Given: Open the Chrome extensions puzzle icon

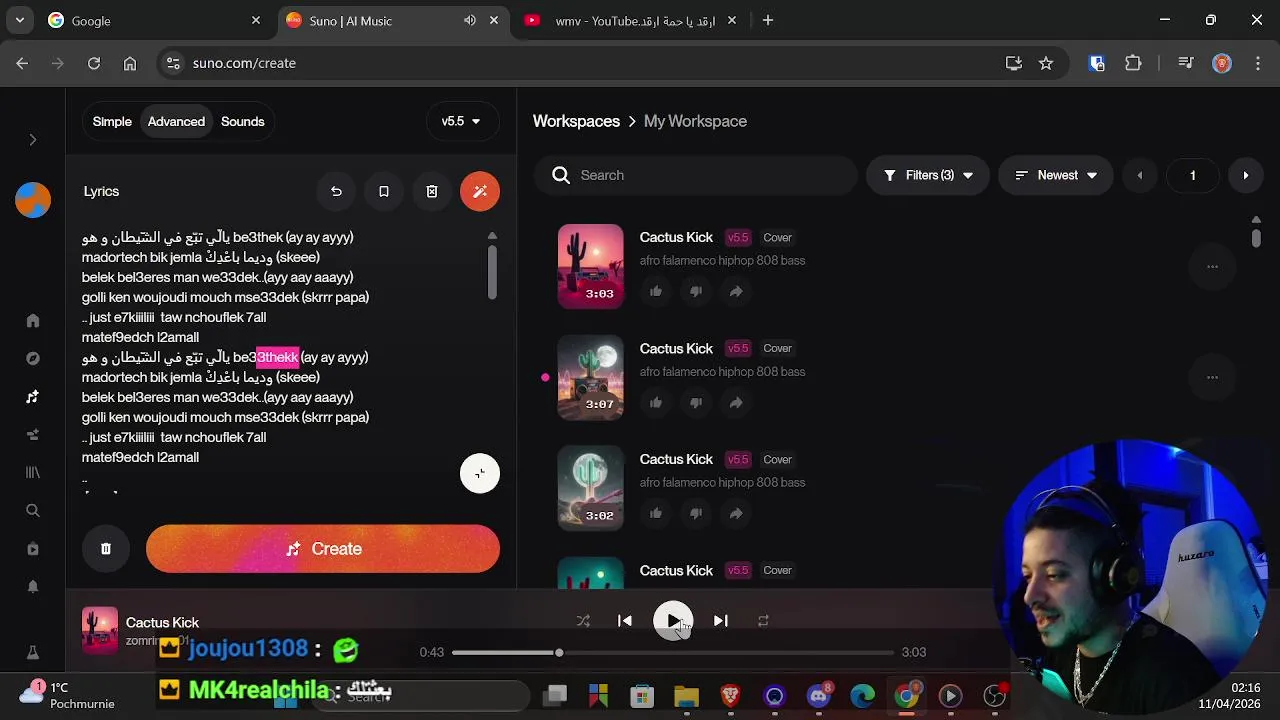Looking at the screenshot, I should tap(1133, 63).
